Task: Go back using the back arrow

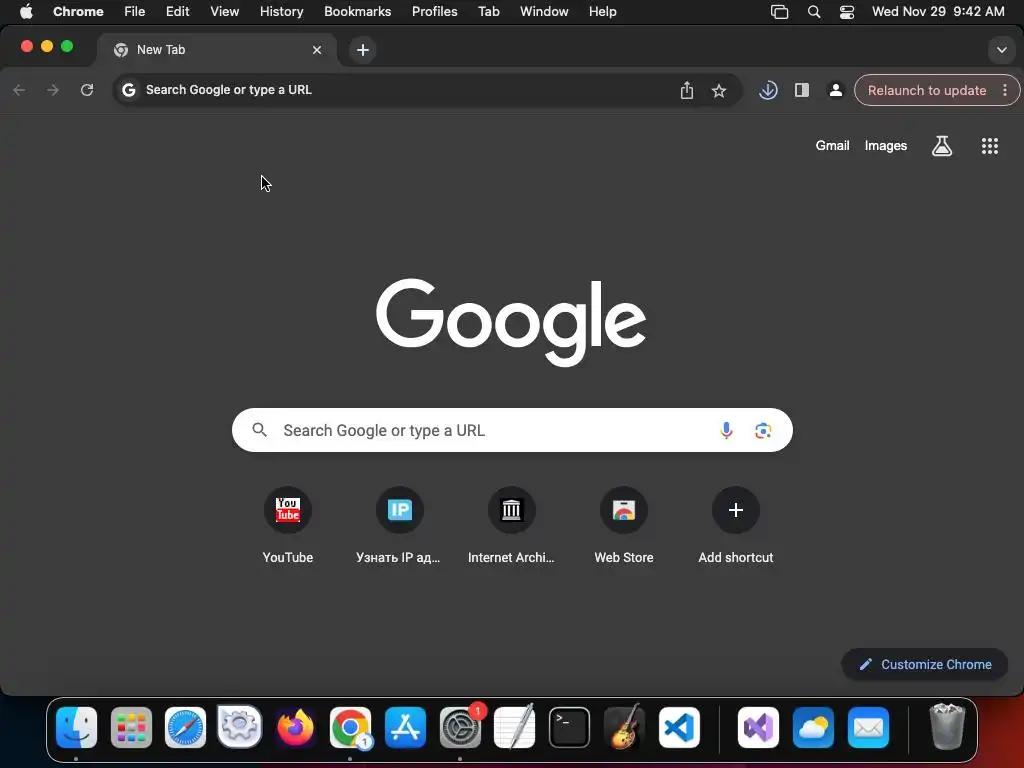Action: pos(20,90)
